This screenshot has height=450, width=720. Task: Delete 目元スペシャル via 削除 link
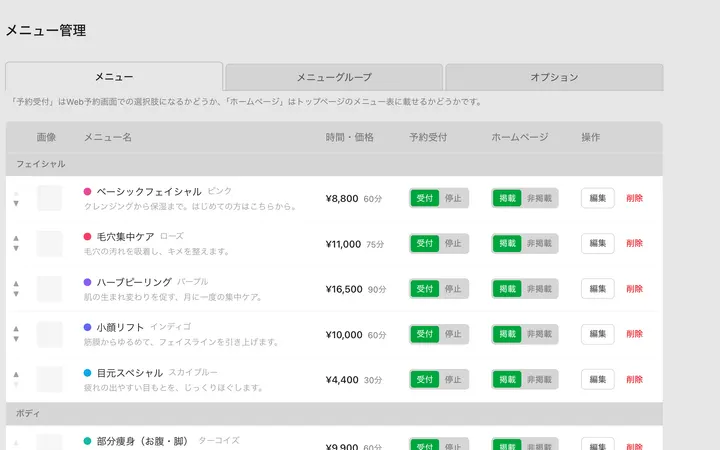coord(635,379)
